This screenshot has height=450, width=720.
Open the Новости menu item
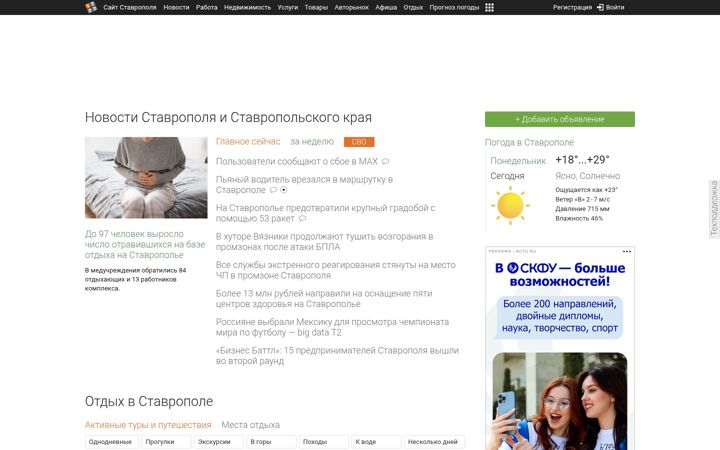click(176, 7)
